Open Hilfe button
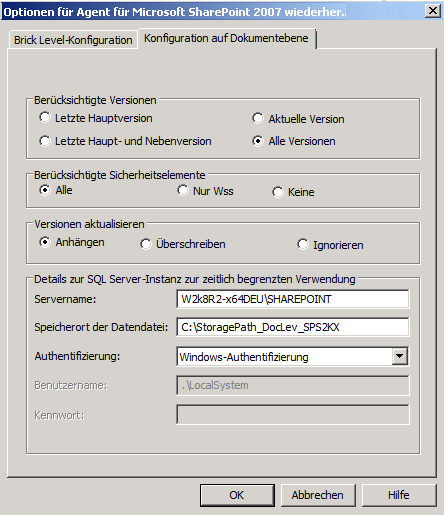This screenshot has width=444, height=515. coord(399,495)
